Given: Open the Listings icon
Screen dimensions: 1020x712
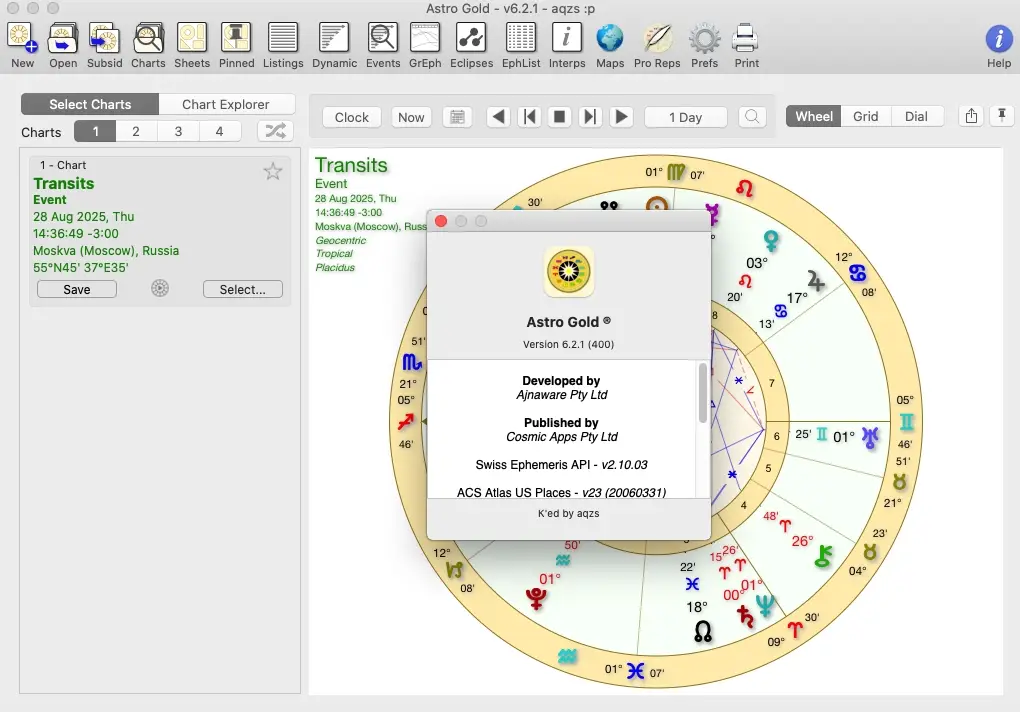Looking at the screenshot, I should click(x=283, y=38).
